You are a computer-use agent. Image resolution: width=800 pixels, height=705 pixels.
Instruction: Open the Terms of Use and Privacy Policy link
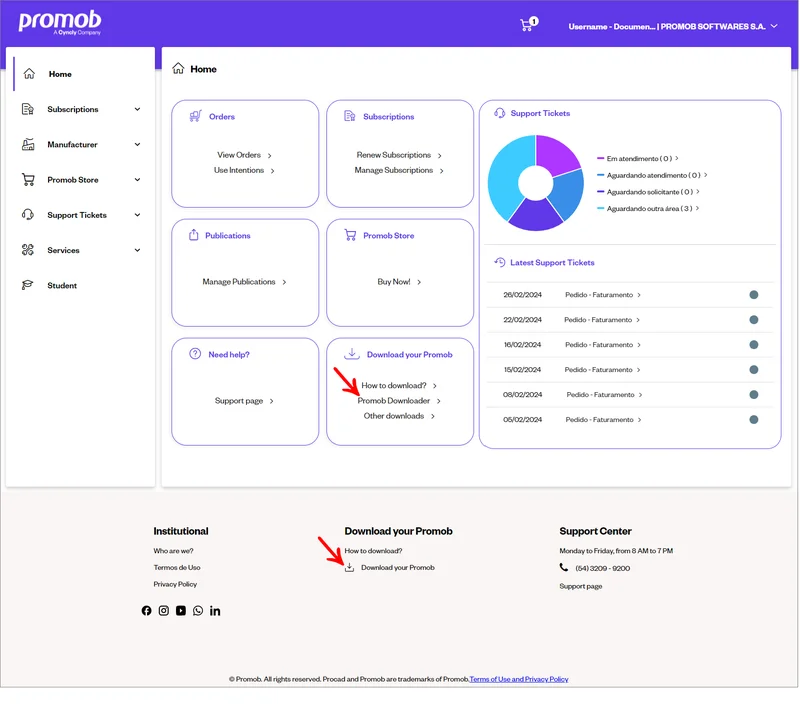point(519,679)
